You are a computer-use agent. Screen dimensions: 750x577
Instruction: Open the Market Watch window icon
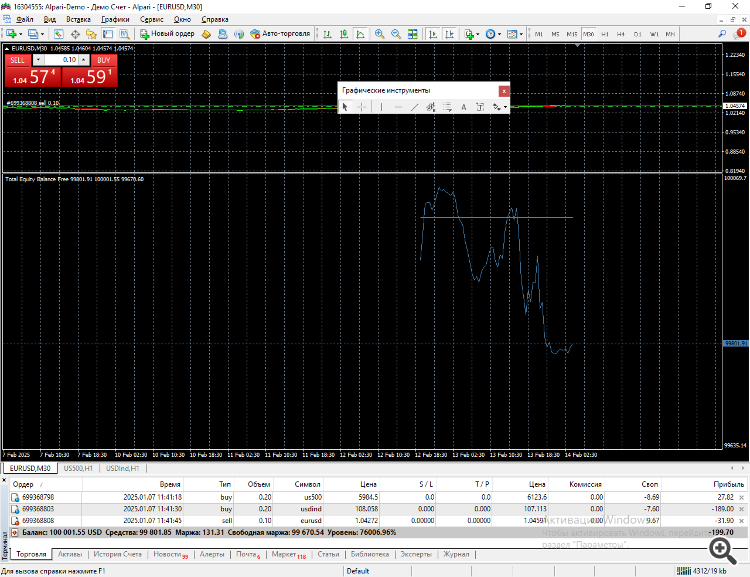tap(58, 34)
